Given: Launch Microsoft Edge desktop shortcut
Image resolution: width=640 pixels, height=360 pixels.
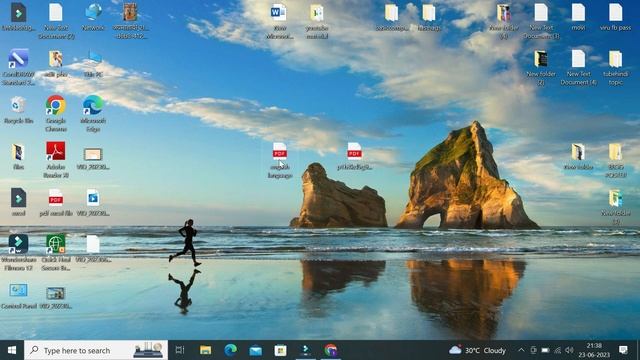Looking at the screenshot, I should (93, 113).
